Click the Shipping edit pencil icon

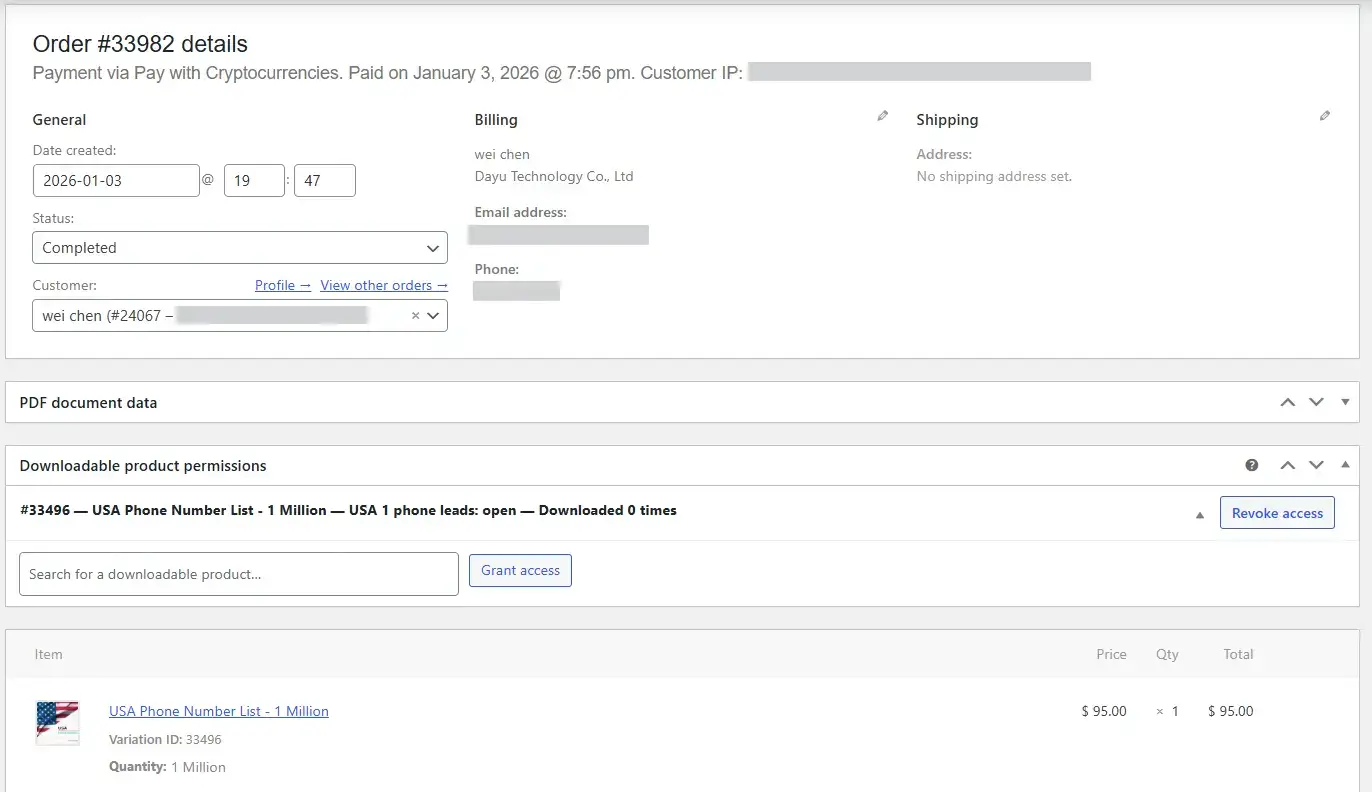pyautogui.click(x=1324, y=116)
